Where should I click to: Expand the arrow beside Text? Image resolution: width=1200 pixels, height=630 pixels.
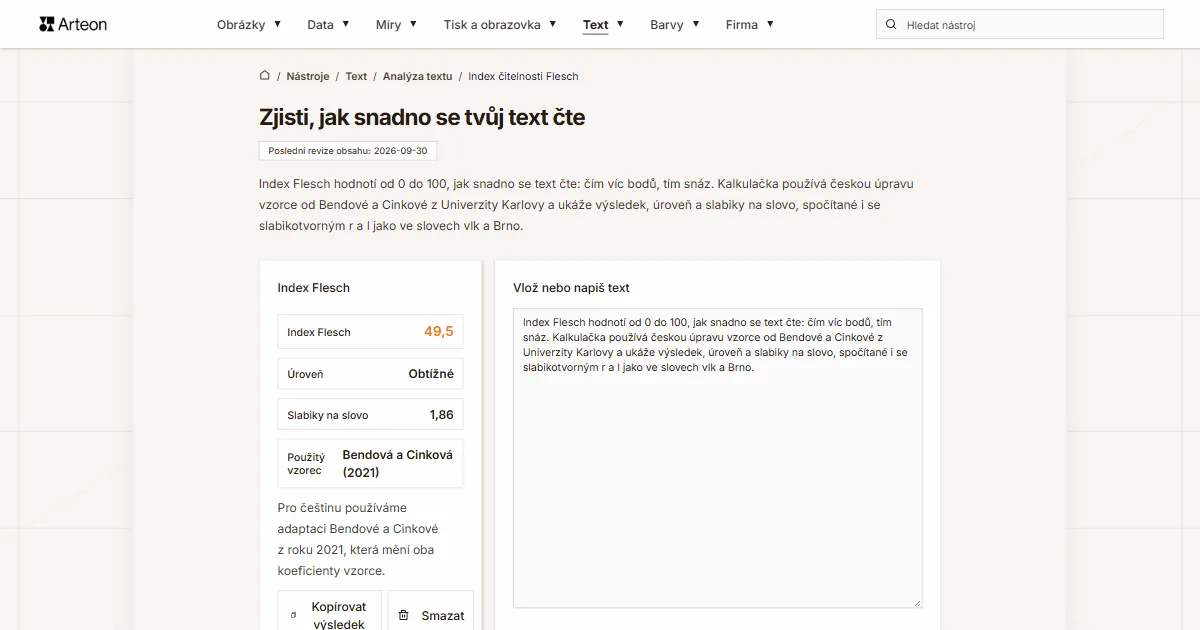620,24
